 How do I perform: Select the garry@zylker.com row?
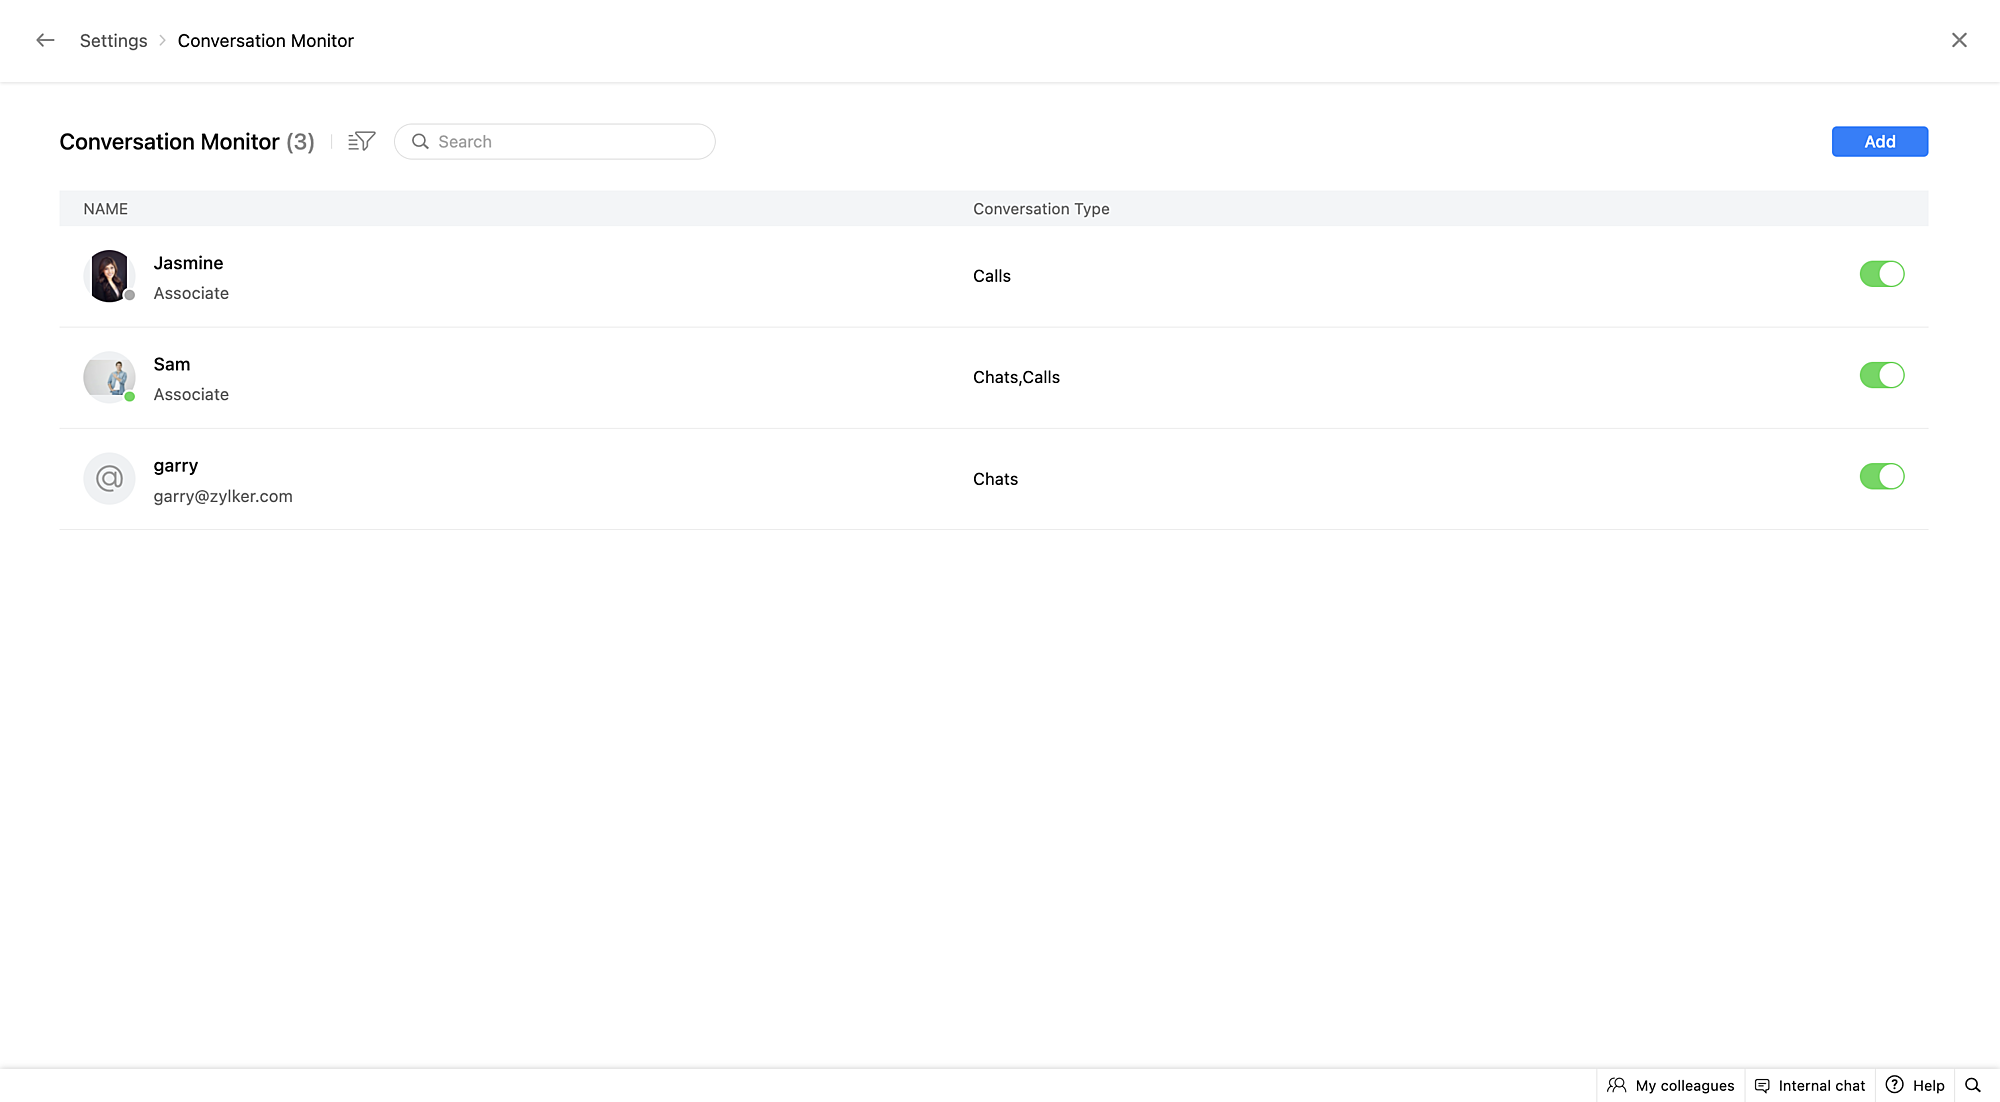pyautogui.click(x=223, y=496)
